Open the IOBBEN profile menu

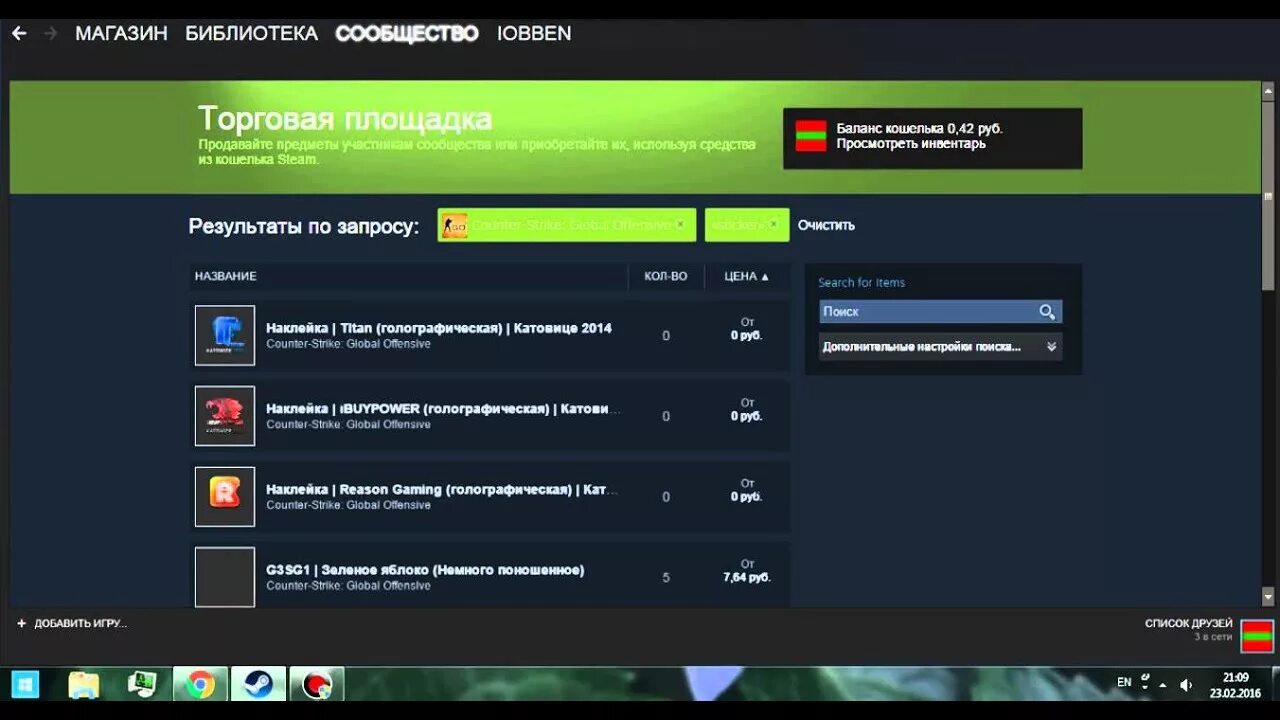(x=534, y=33)
